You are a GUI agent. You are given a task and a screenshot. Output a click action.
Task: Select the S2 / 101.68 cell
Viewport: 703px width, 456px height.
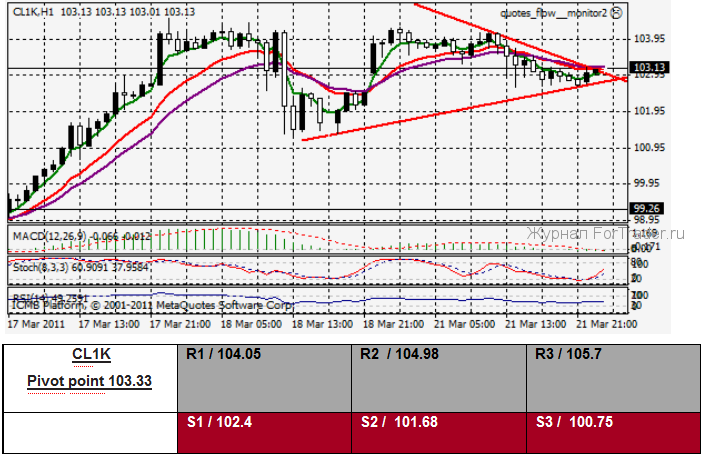point(439,433)
